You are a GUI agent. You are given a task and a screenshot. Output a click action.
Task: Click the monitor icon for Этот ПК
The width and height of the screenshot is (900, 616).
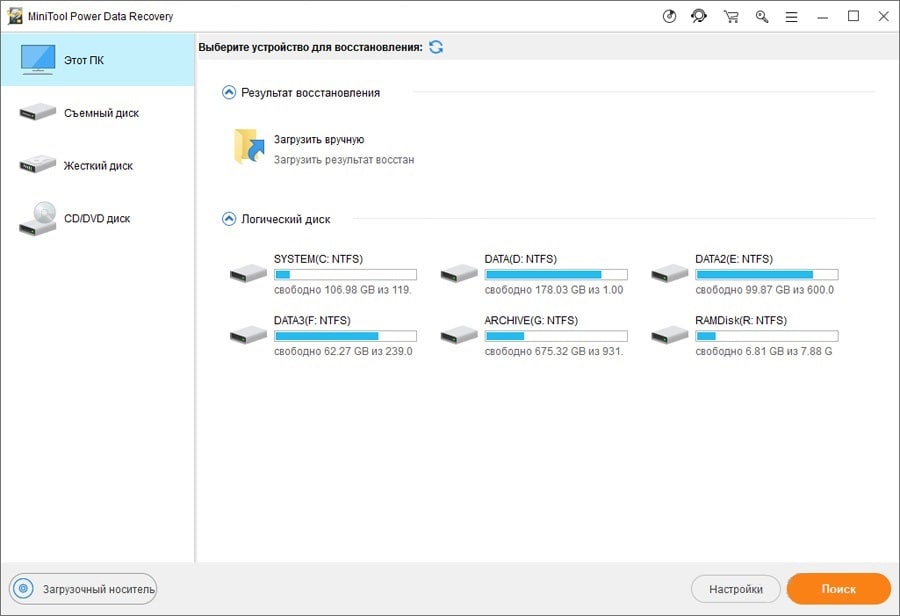coord(38,60)
